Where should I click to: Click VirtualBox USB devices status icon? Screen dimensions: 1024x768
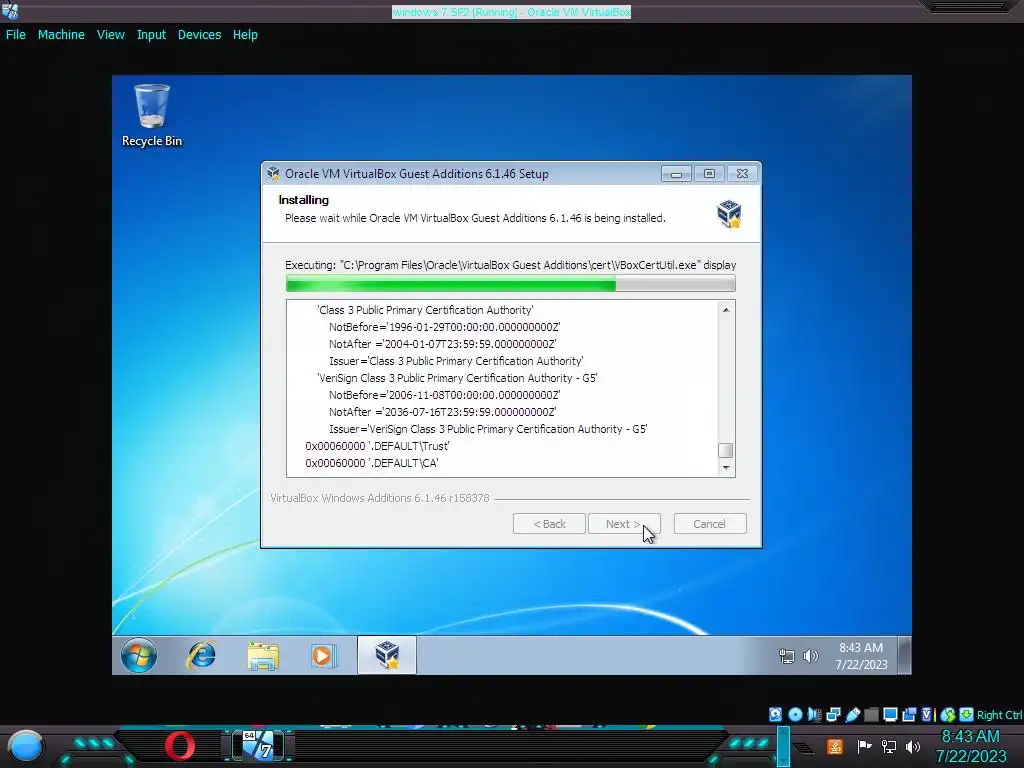[x=852, y=714]
